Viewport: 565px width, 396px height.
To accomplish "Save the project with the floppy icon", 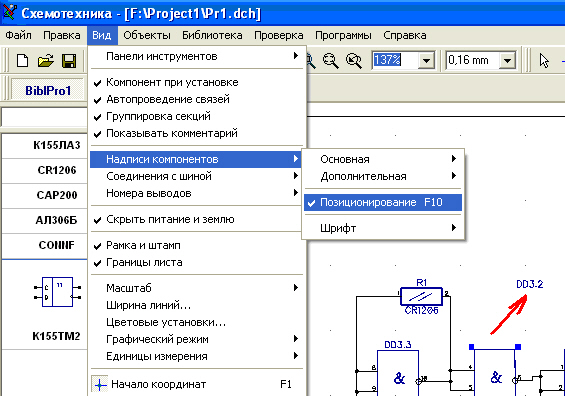I will tap(69, 61).
